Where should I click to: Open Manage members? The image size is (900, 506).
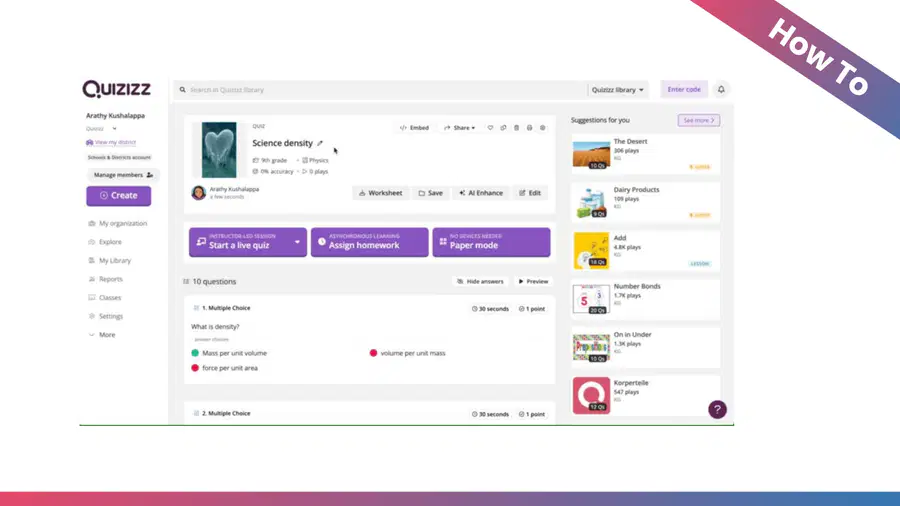[123, 175]
